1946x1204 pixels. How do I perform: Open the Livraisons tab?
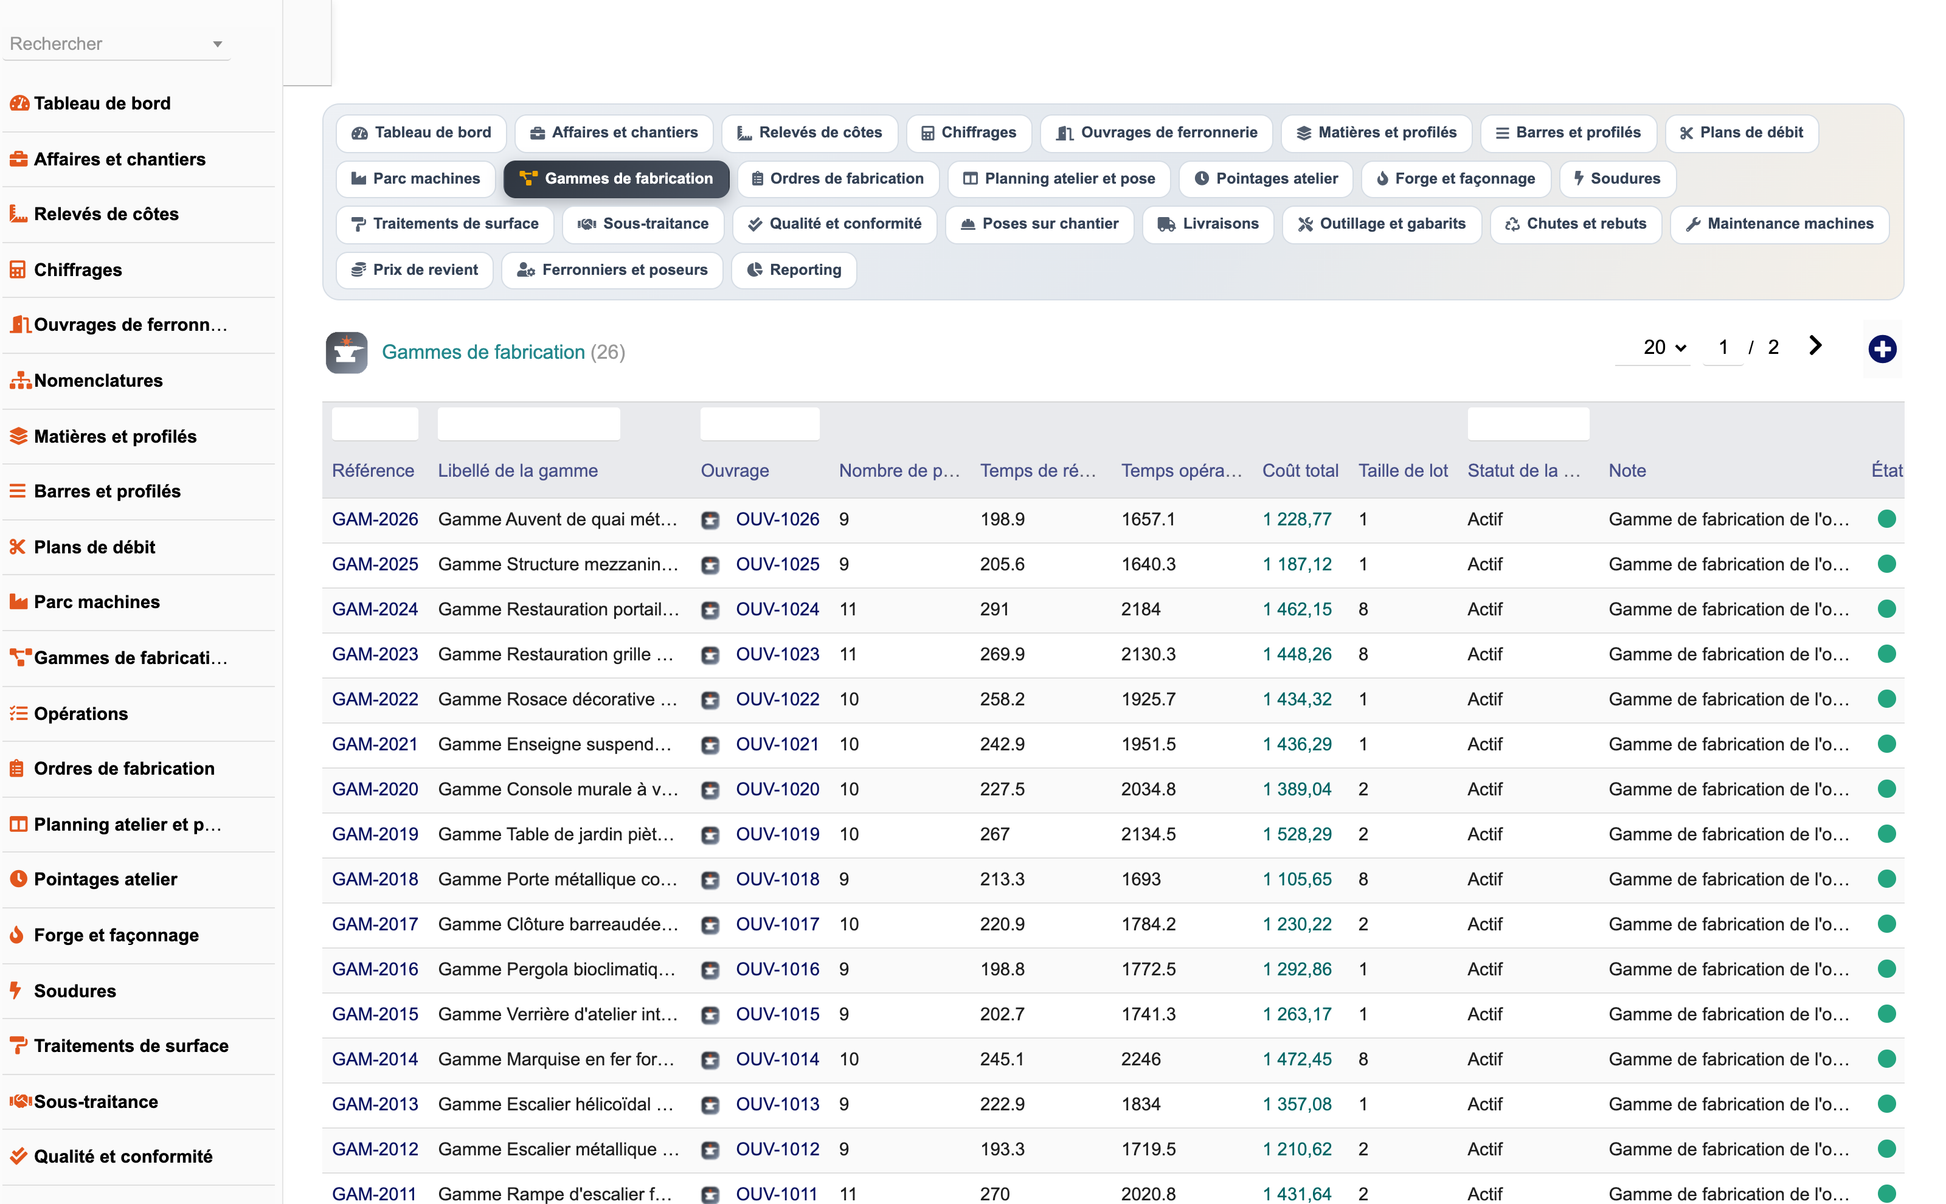click(x=1208, y=224)
